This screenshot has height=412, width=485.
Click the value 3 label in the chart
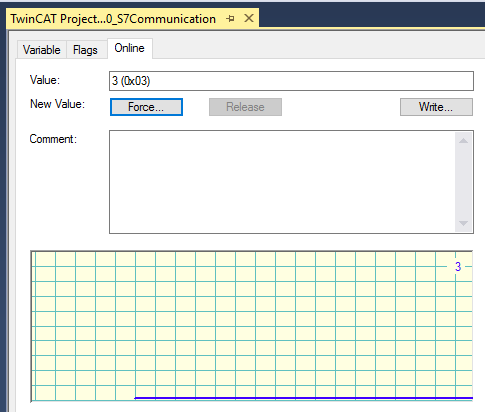(458, 267)
